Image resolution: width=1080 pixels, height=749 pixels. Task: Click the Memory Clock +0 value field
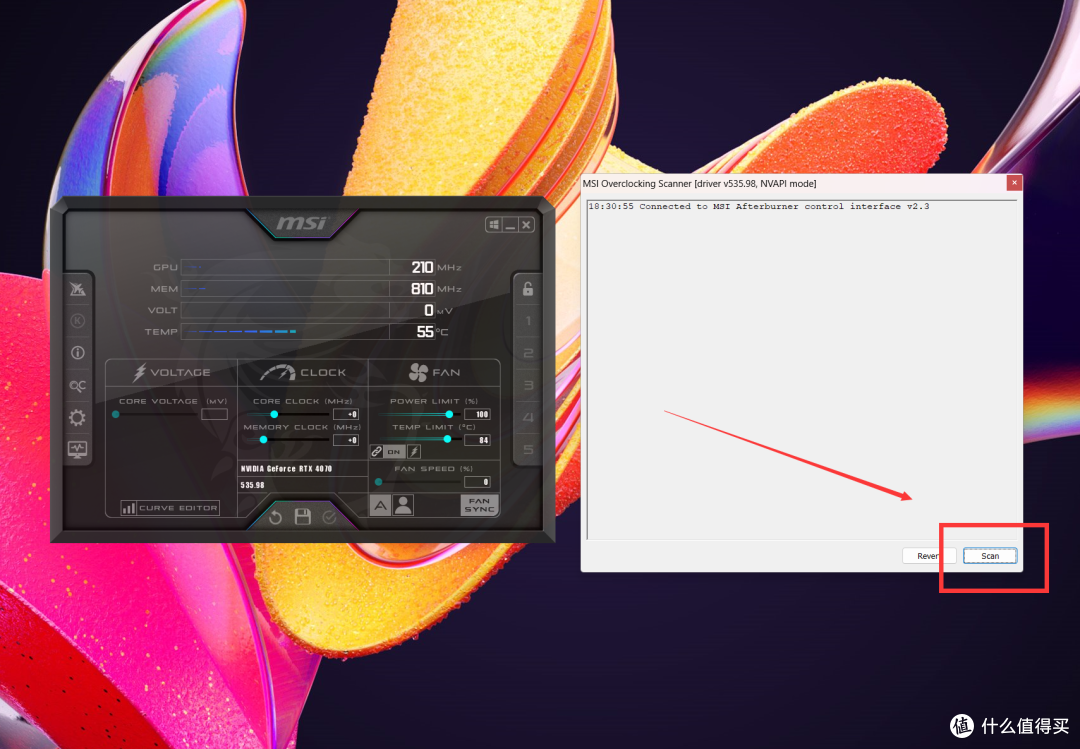pyautogui.click(x=346, y=440)
